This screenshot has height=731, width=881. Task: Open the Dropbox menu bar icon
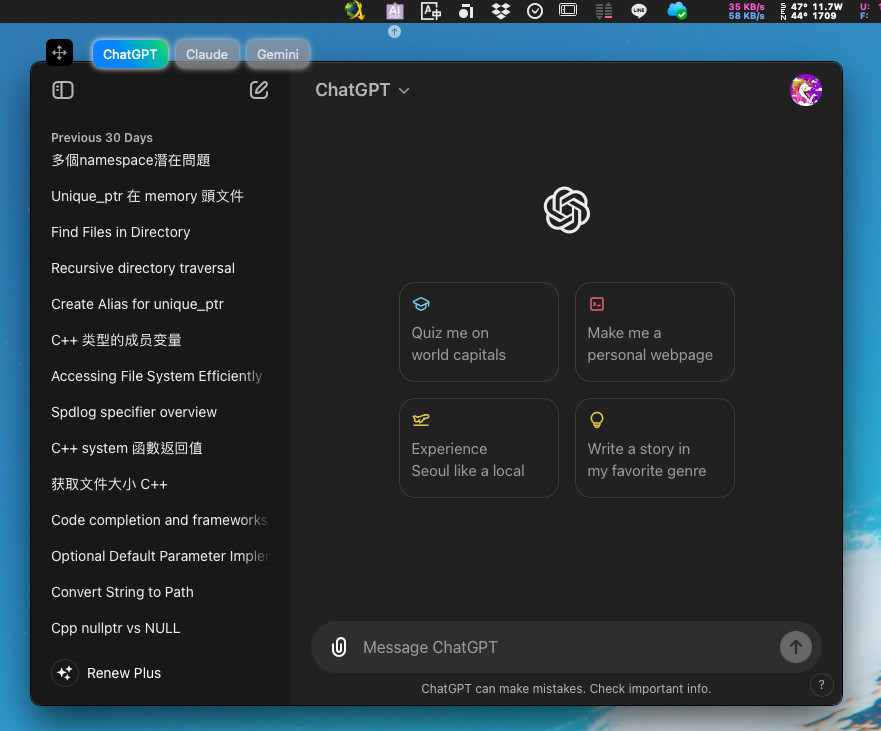coord(501,11)
